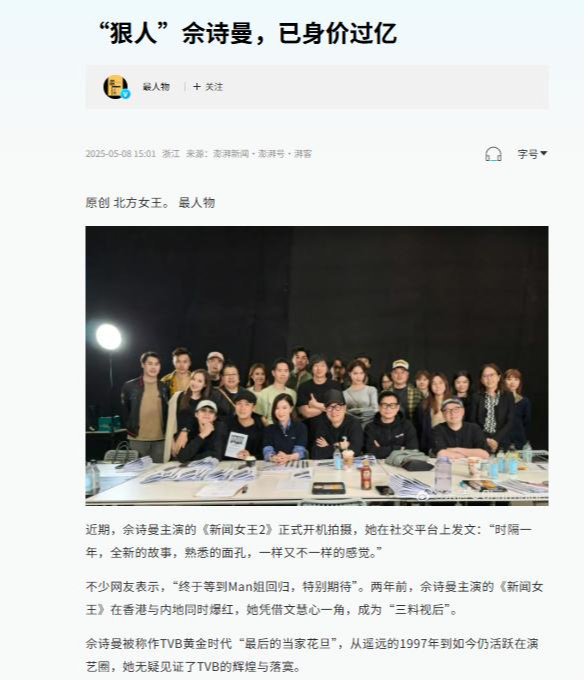
Task: Click the 澎湃号 source link
Action: [271, 154]
